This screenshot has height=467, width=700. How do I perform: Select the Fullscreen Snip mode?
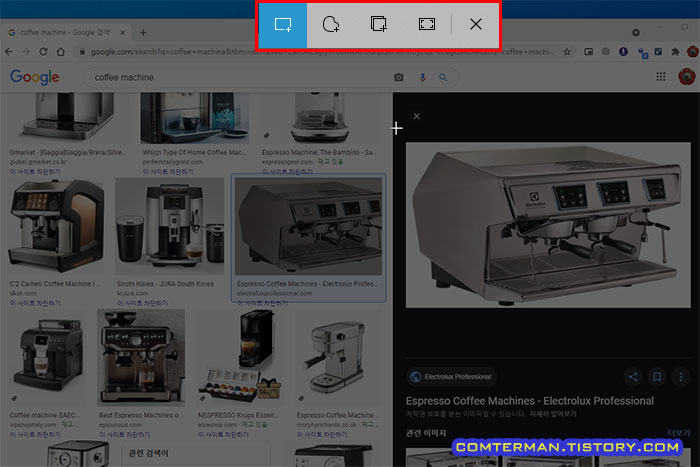427,25
